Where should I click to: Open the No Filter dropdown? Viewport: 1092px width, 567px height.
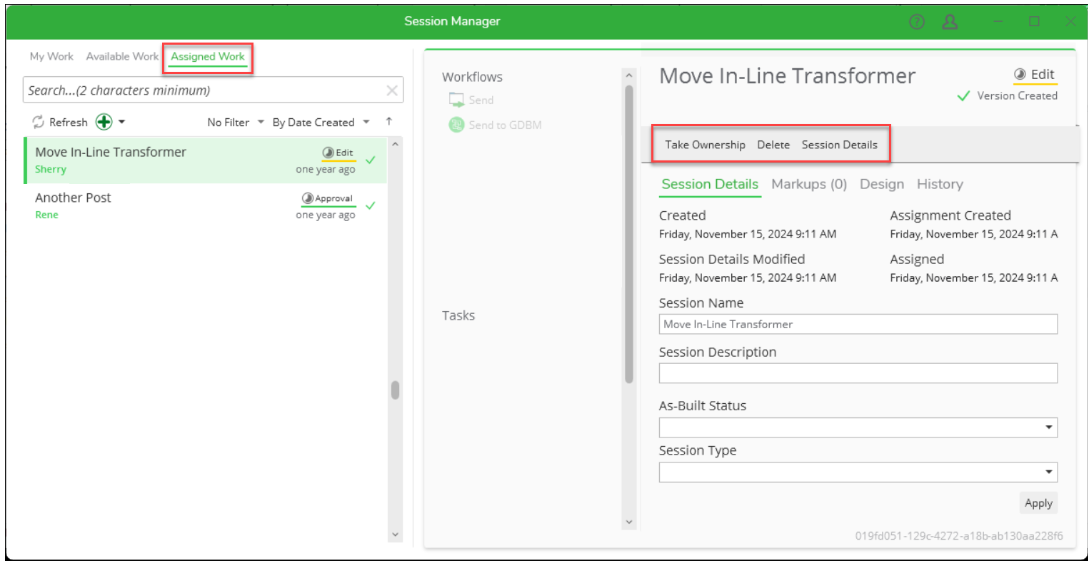click(x=235, y=122)
